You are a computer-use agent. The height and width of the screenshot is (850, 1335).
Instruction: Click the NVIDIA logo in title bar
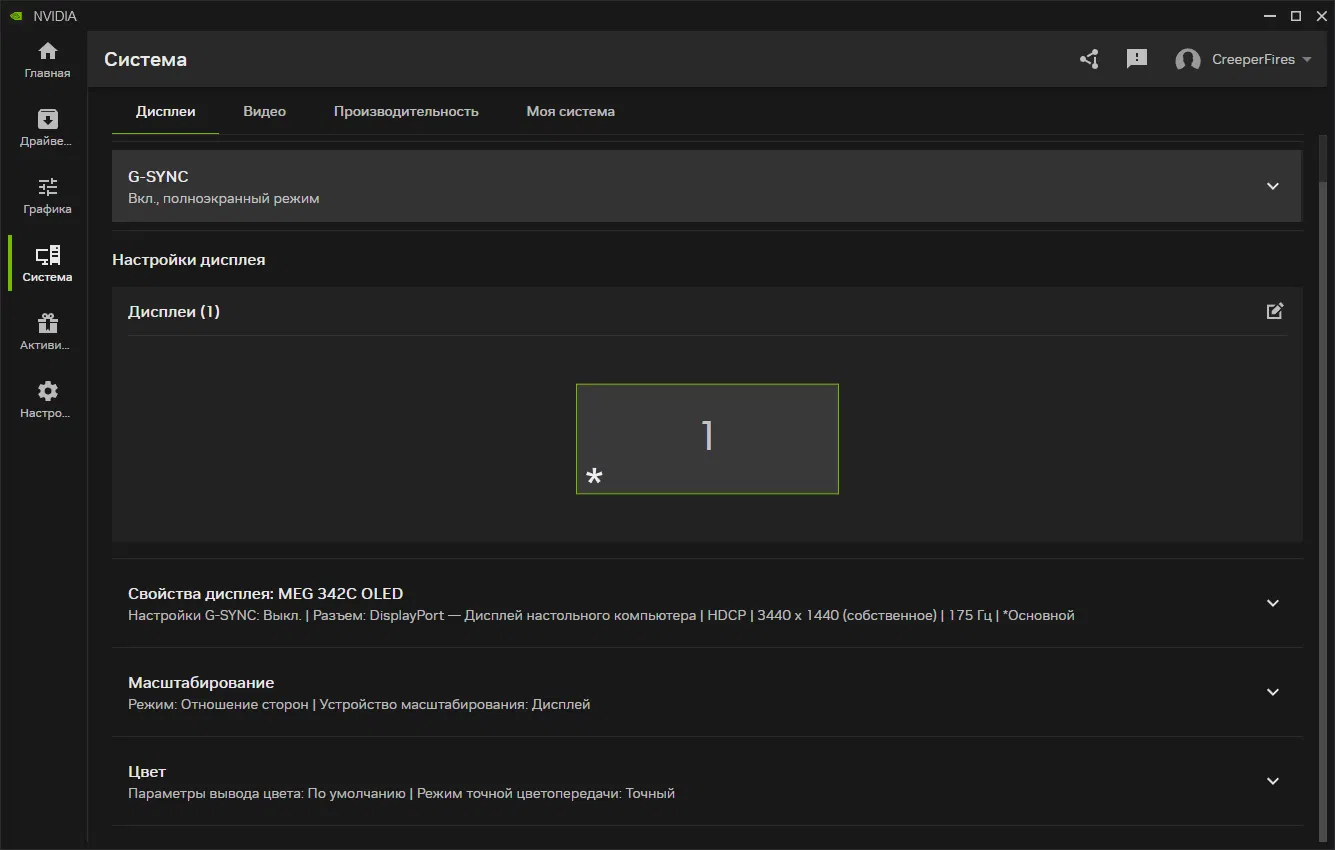16,16
